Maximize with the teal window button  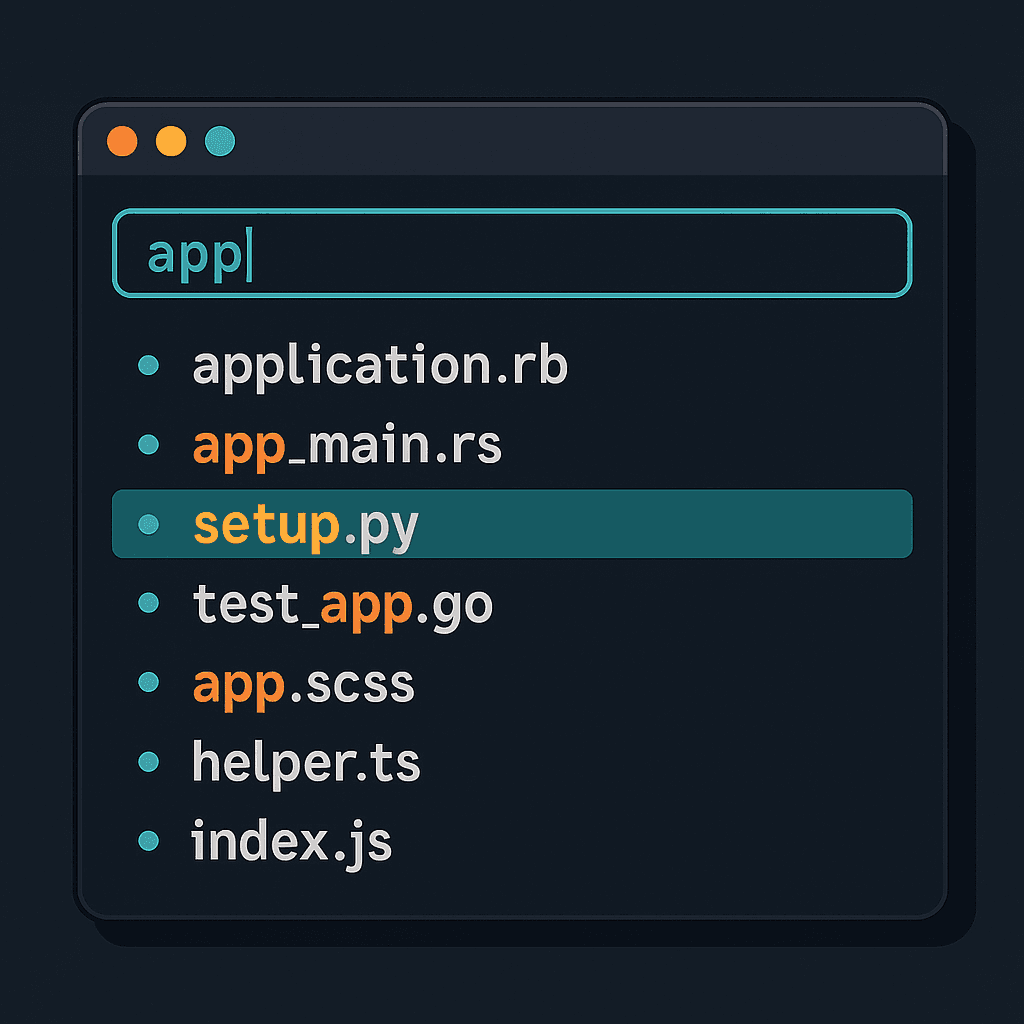tap(220, 141)
